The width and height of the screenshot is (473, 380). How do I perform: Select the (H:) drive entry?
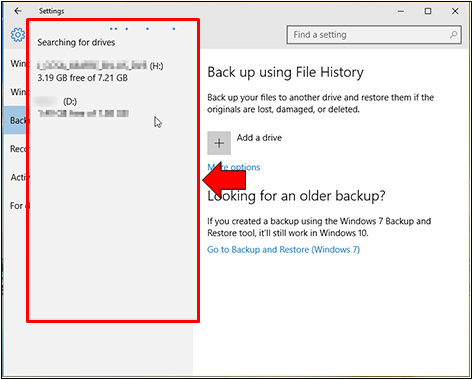click(100, 72)
